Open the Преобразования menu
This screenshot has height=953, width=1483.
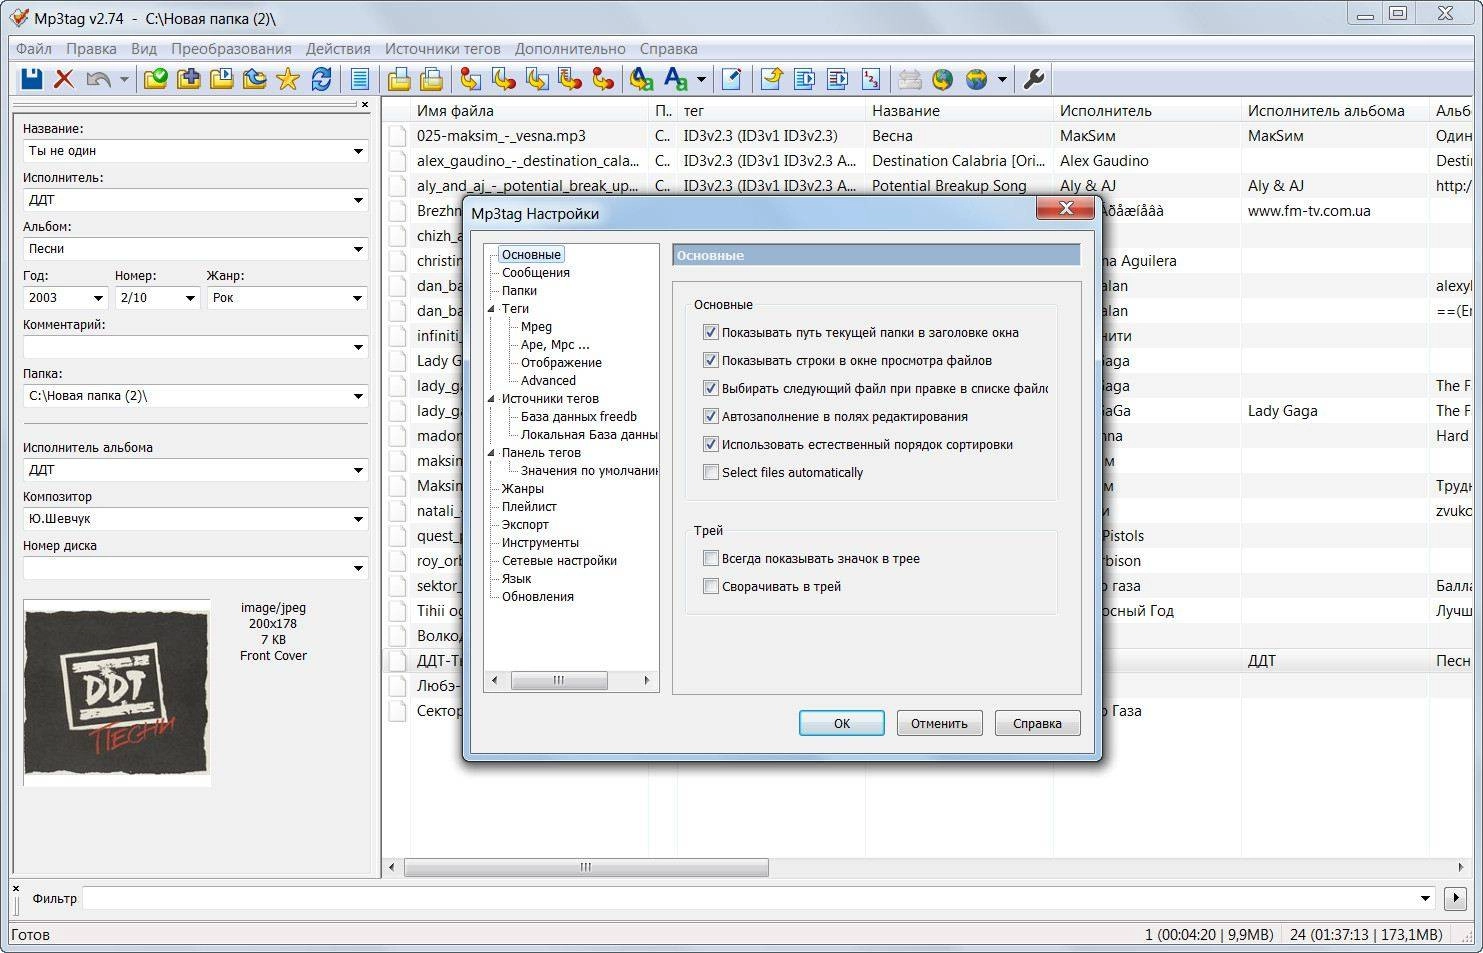click(231, 48)
